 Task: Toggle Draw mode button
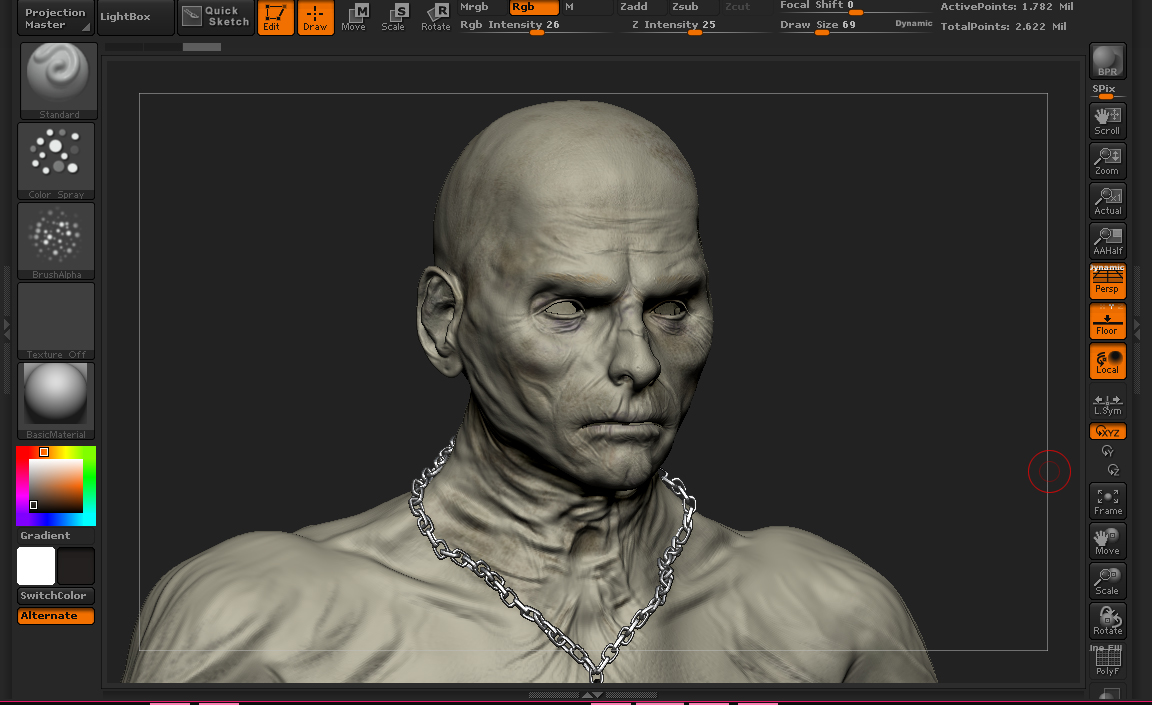[315, 18]
